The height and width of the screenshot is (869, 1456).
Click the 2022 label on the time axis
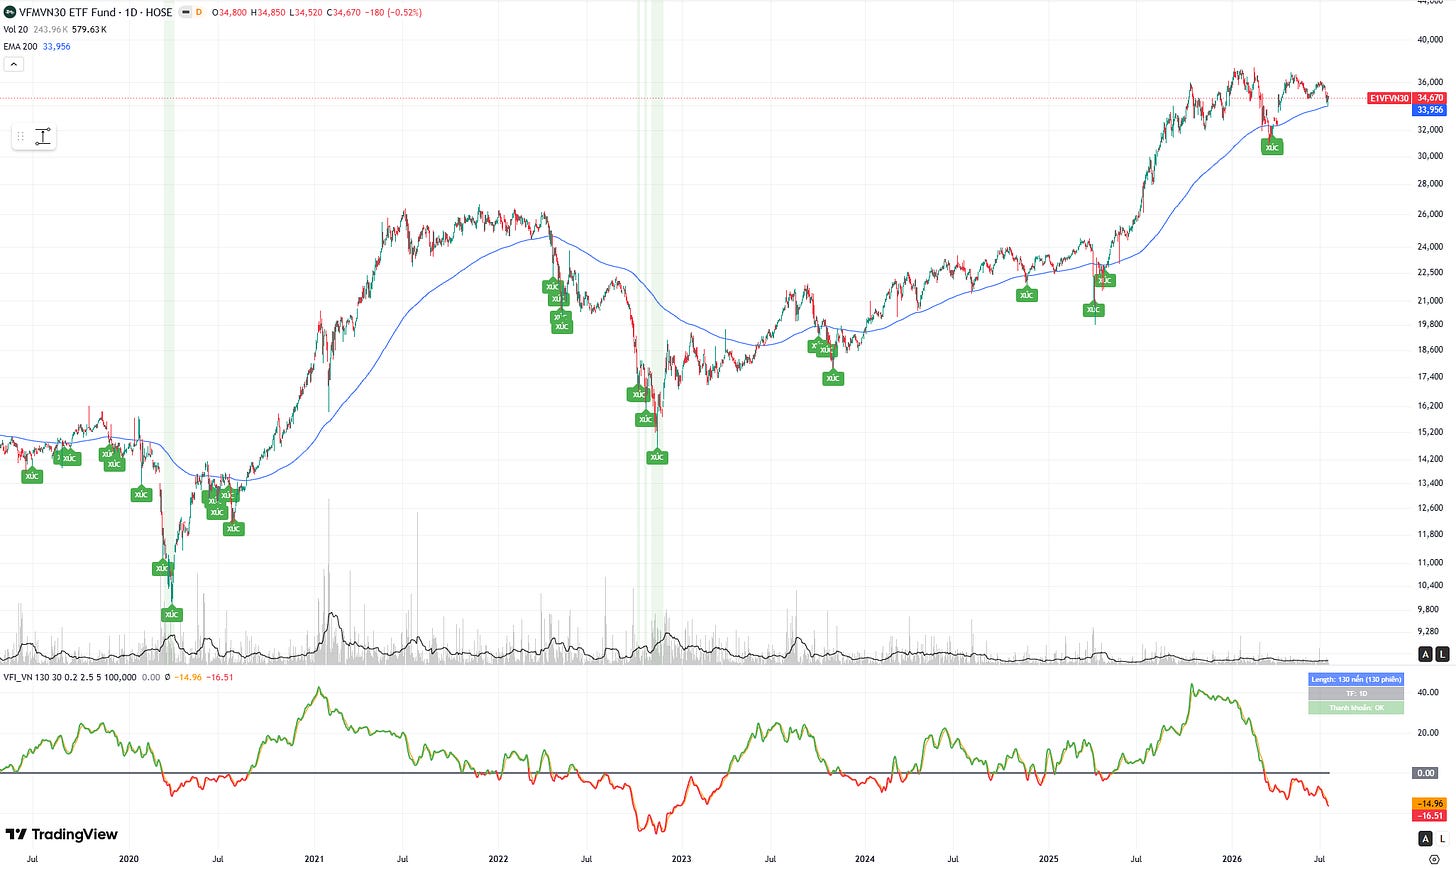tap(498, 859)
